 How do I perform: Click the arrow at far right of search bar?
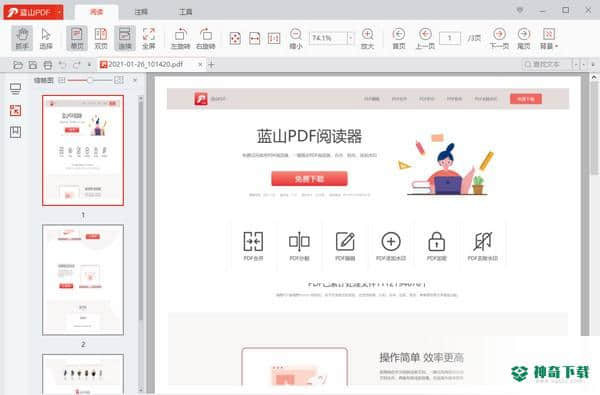pos(593,64)
